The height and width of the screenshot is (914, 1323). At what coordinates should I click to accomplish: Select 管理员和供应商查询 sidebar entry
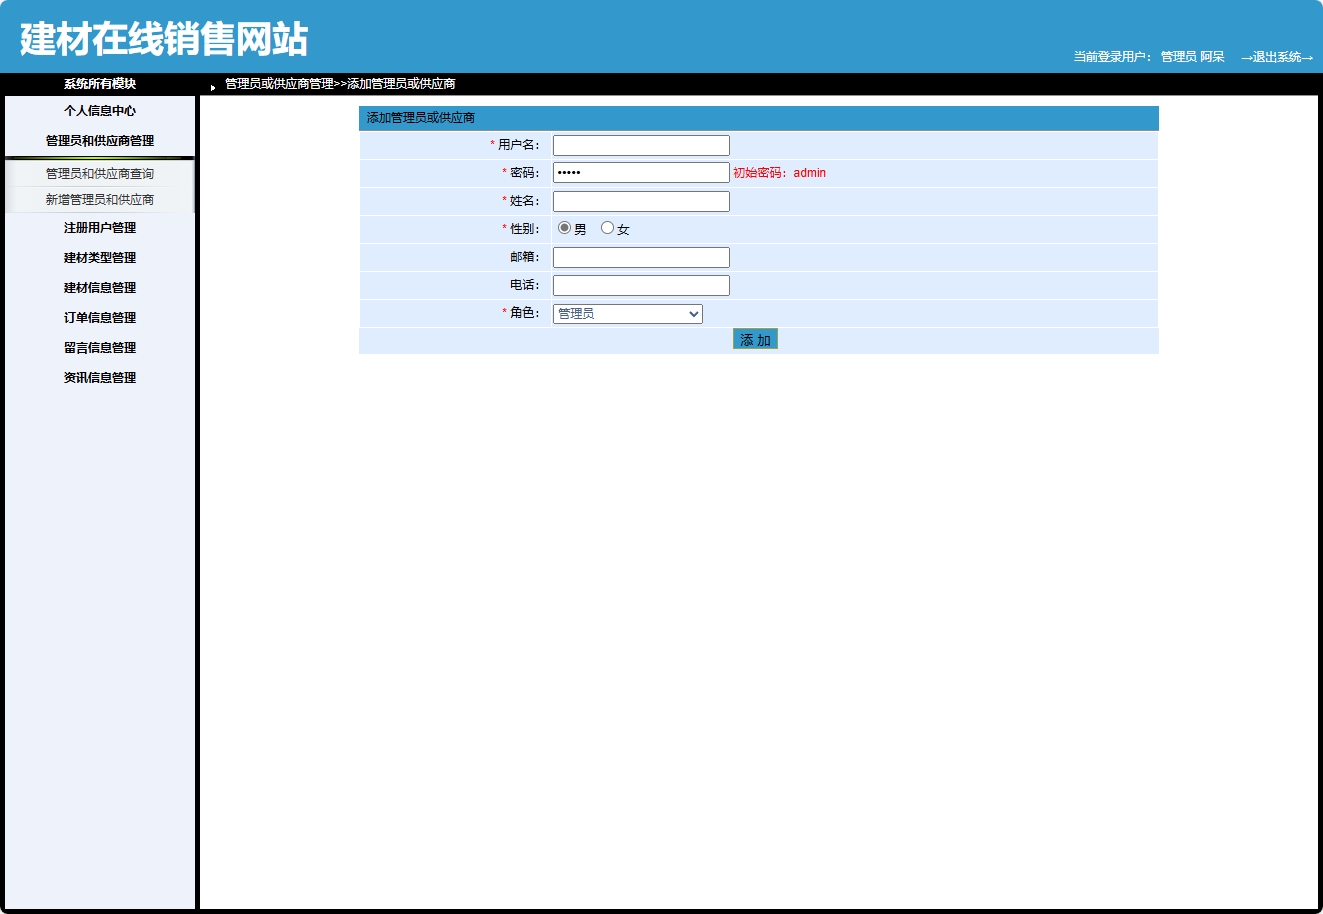[97, 172]
